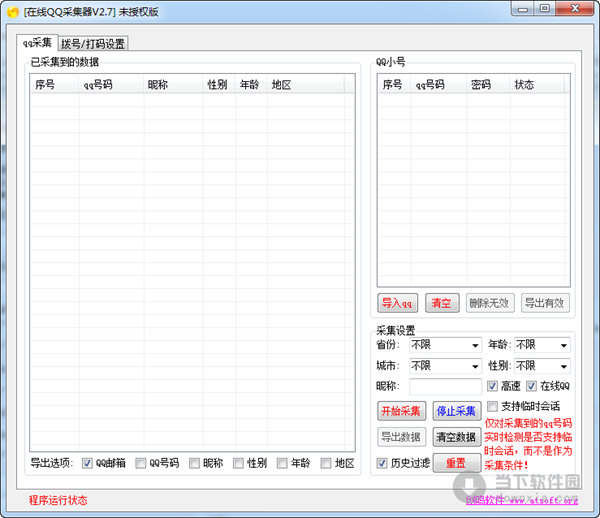
Task: Click 地区 column header in data table
Action: coord(306,85)
